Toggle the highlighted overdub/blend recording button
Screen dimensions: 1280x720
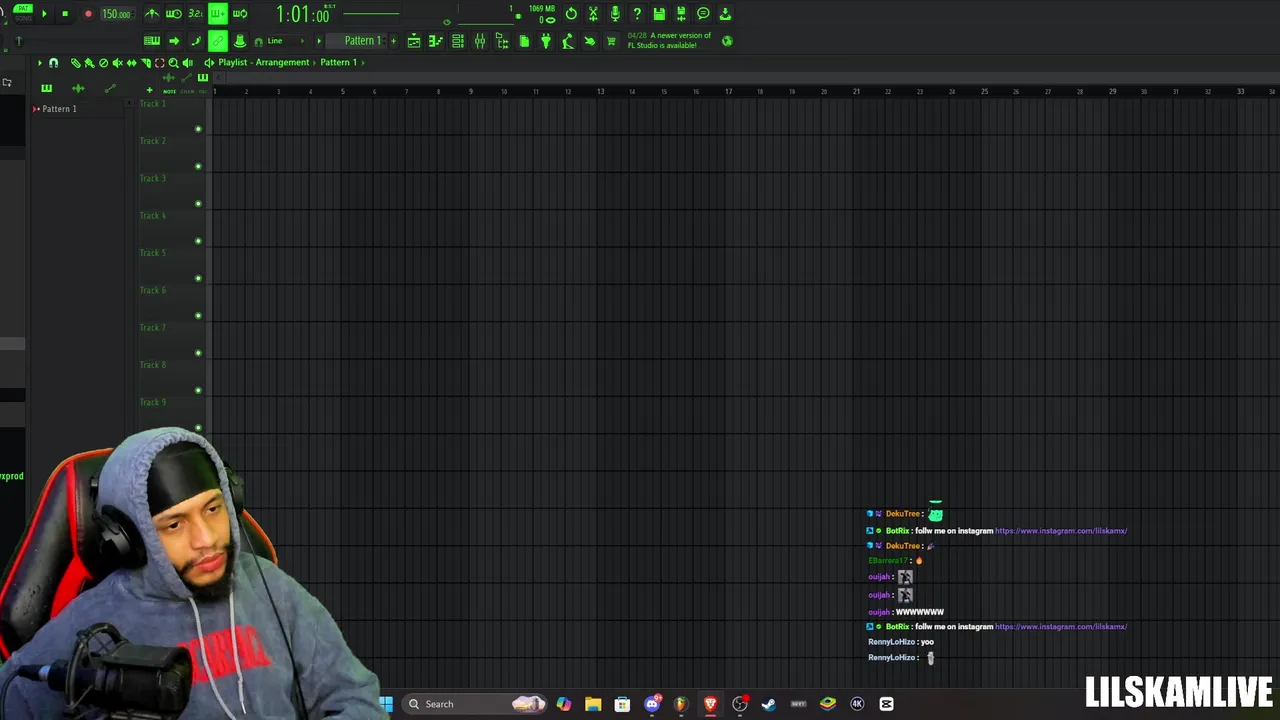[x=217, y=14]
